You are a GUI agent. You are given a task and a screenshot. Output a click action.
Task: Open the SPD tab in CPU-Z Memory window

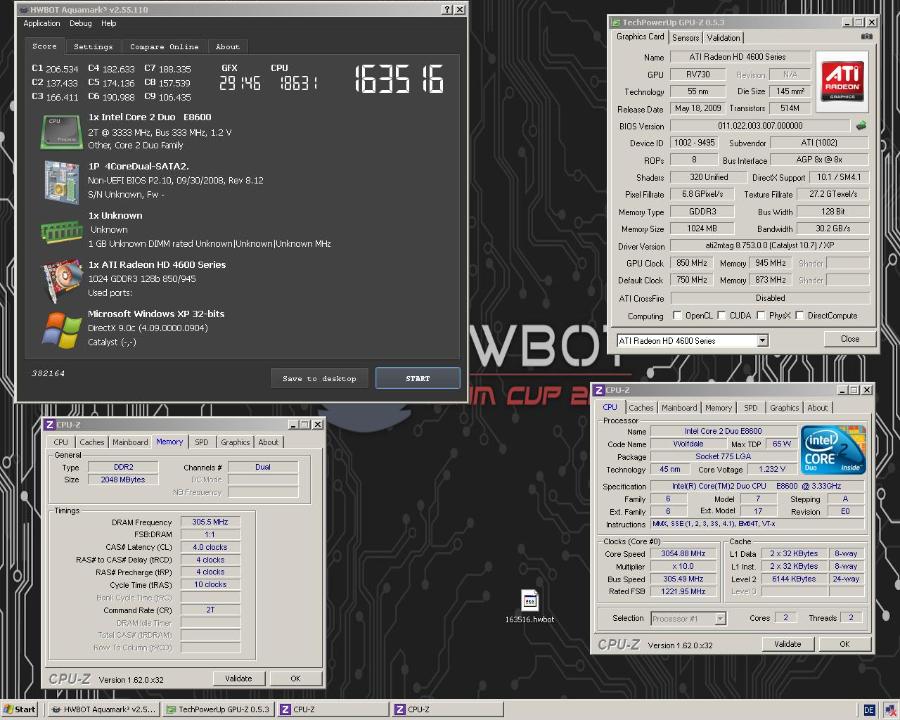201,442
